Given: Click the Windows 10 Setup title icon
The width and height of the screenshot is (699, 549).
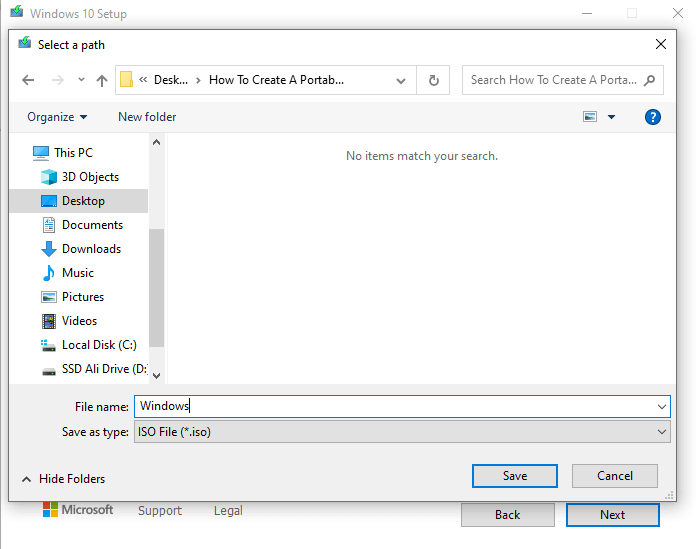Looking at the screenshot, I should click(16, 11).
